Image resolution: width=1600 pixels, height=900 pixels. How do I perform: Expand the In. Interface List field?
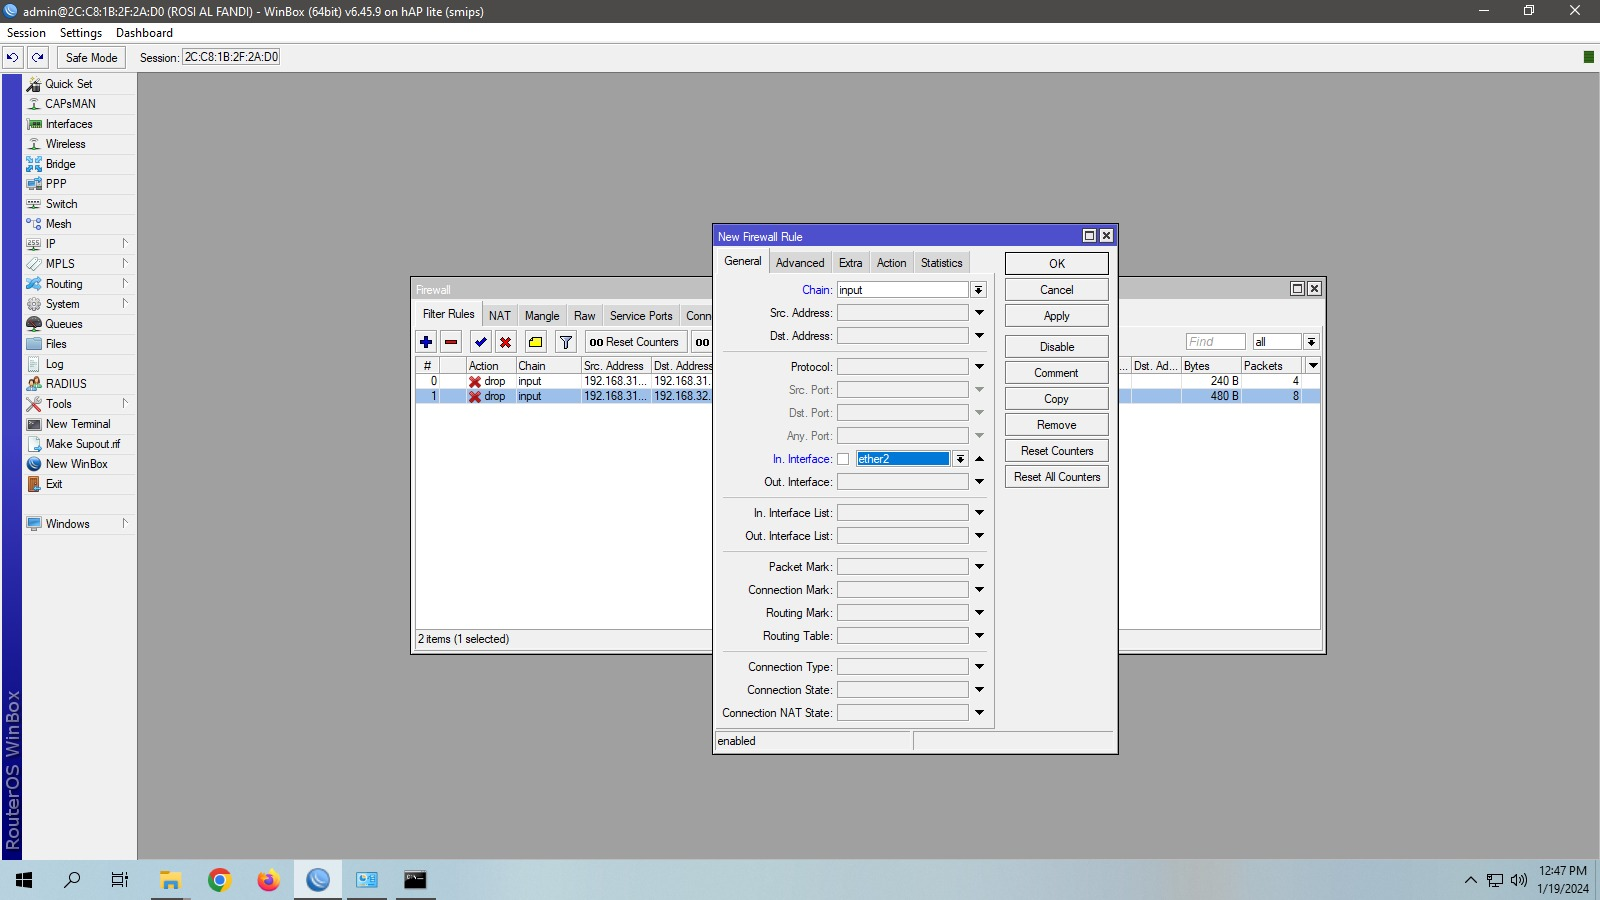979,513
